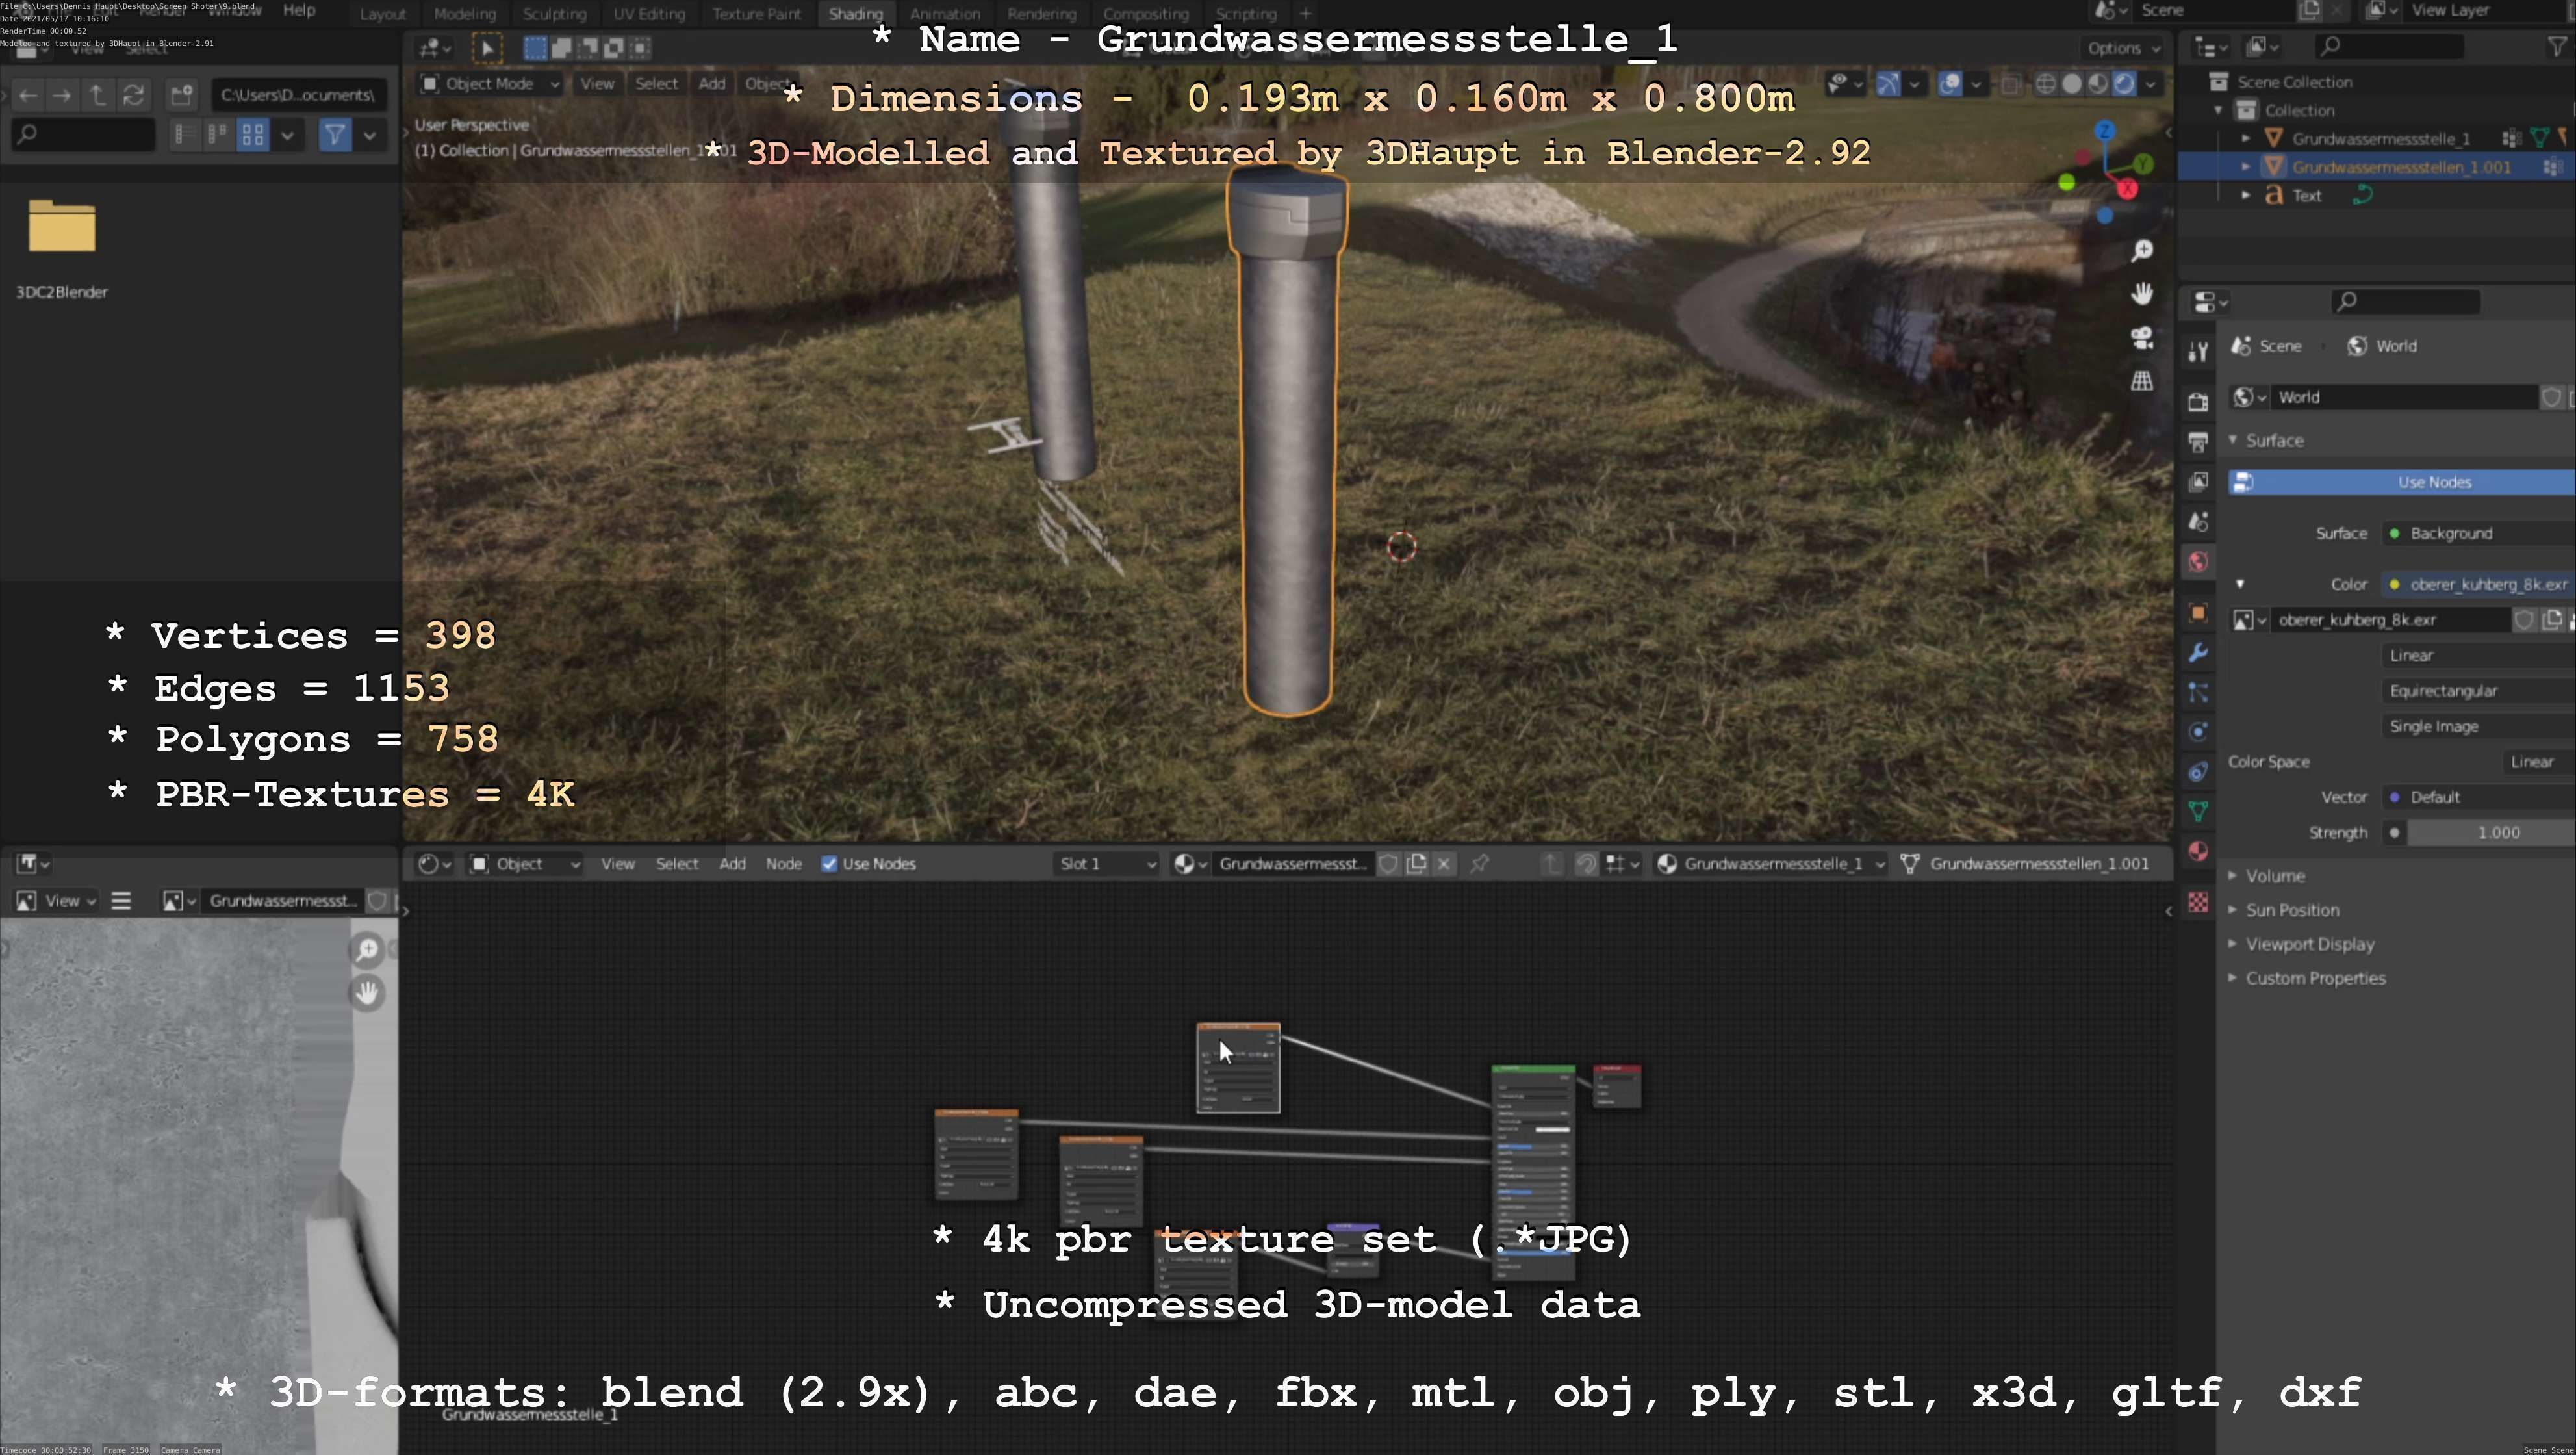Toggle the file browser filter funnel
The image size is (2576, 1455).
(335, 134)
